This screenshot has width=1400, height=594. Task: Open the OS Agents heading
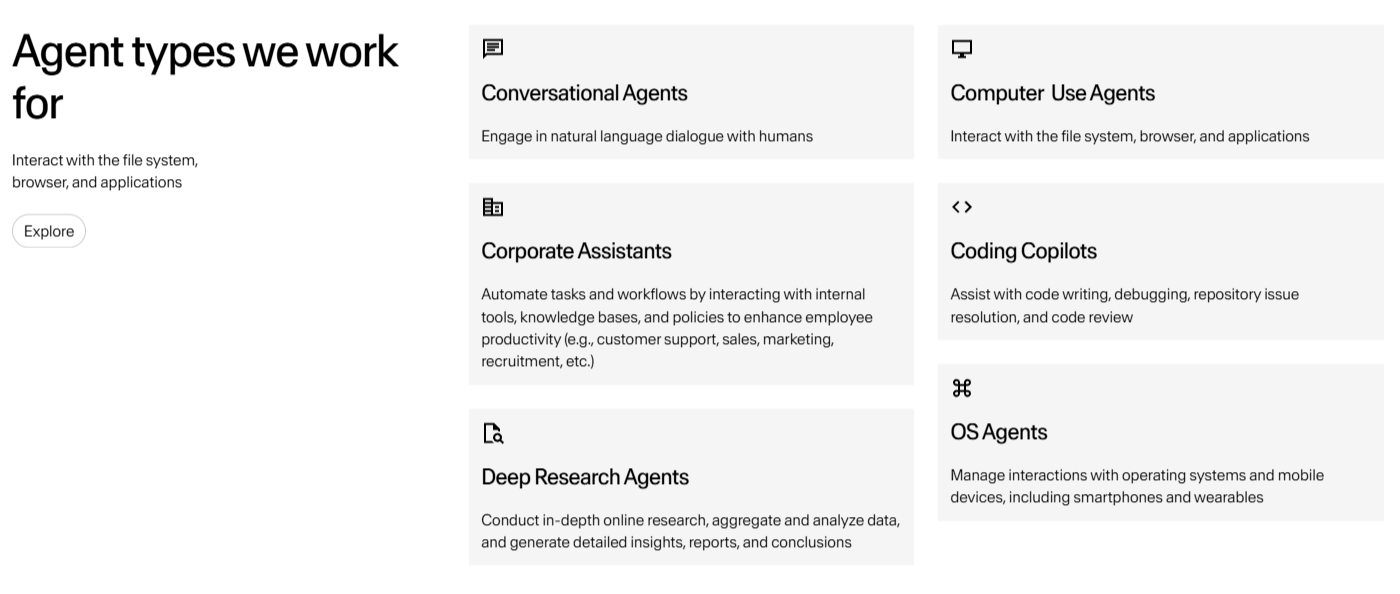point(998,432)
